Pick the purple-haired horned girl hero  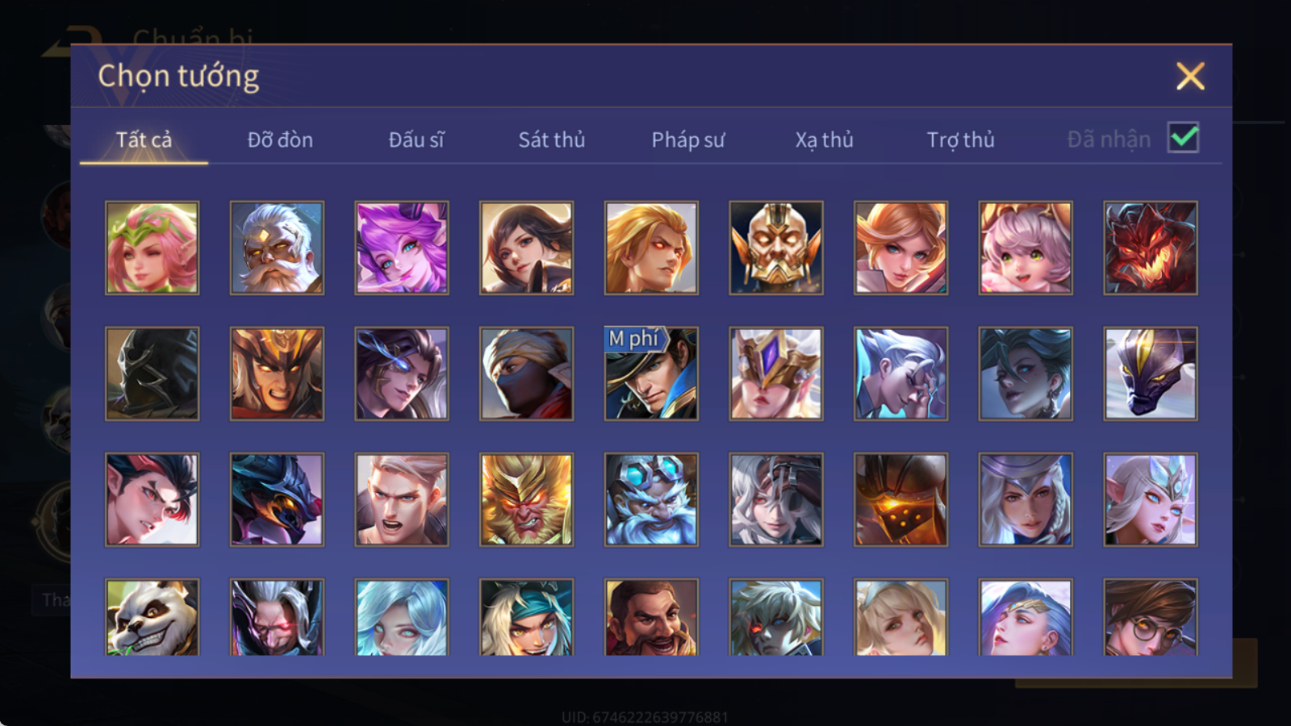402,248
